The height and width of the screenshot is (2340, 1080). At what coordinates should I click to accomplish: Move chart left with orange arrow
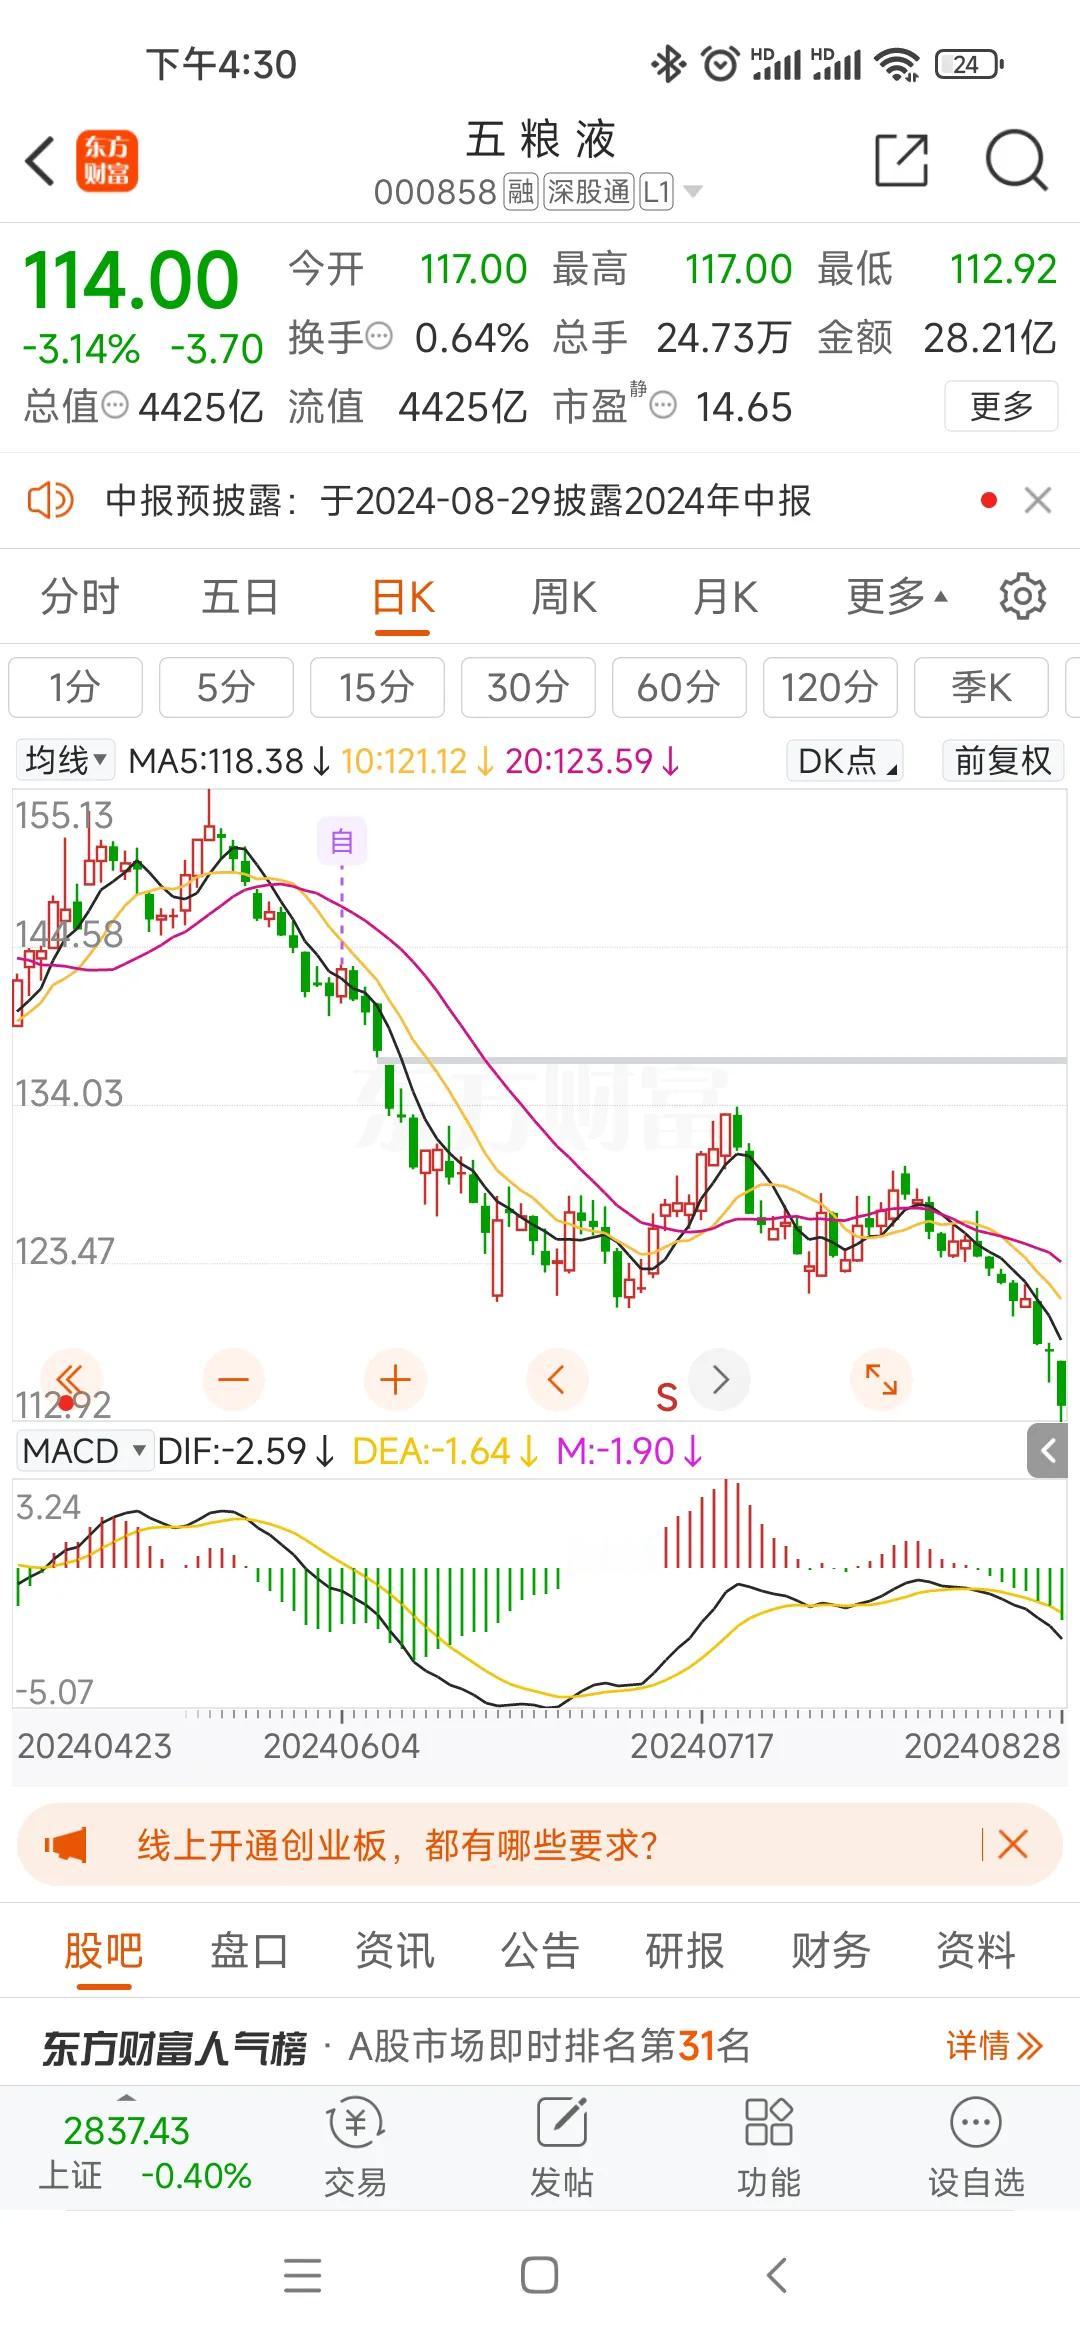[x=557, y=1380]
